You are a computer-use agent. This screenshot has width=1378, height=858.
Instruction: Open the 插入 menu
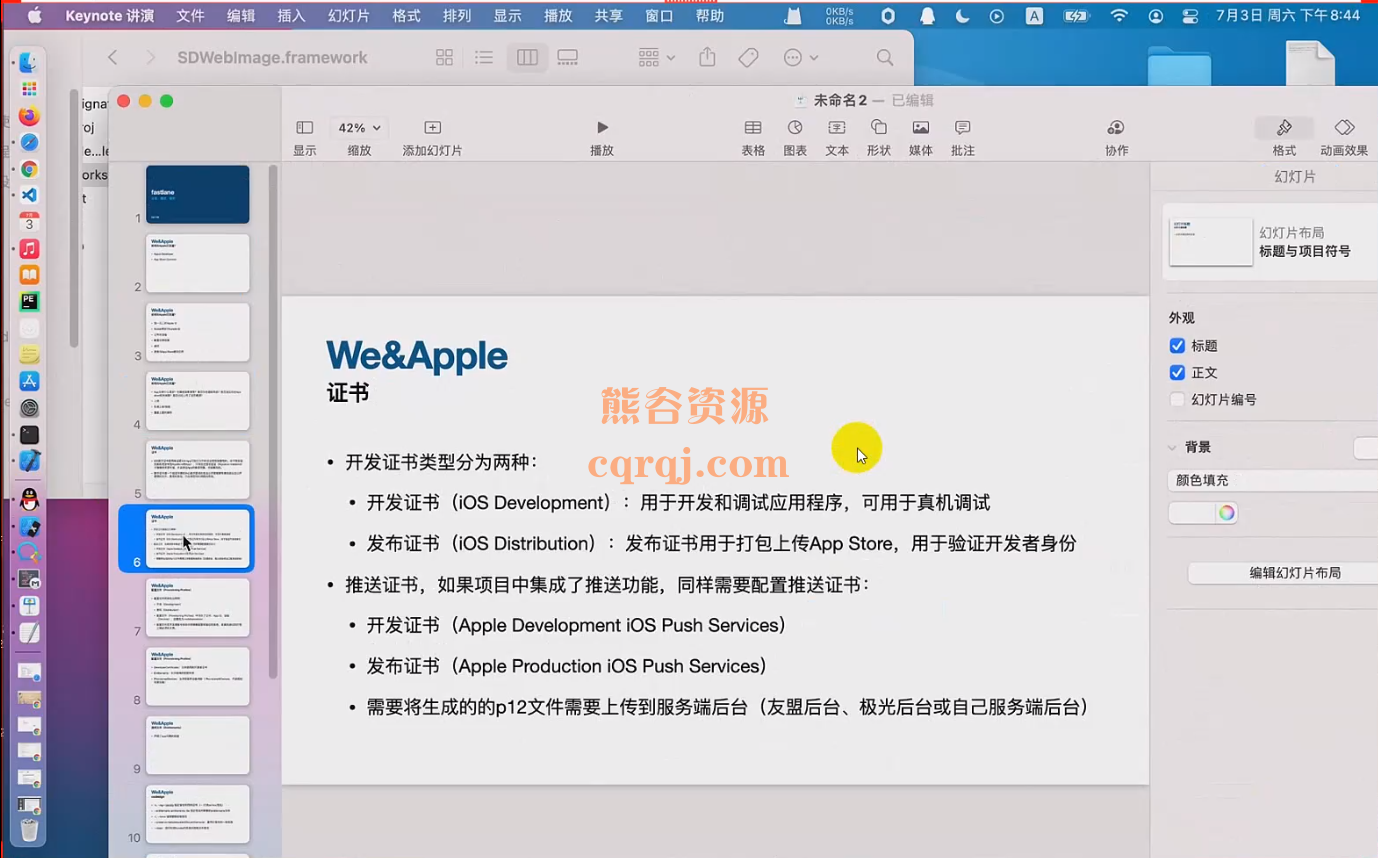coord(291,16)
